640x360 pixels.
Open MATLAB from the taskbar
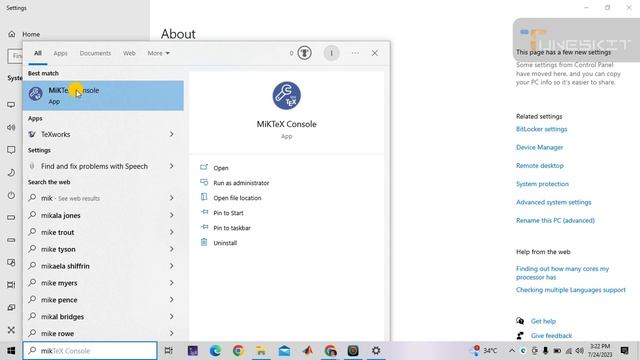click(x=307, y=351)
